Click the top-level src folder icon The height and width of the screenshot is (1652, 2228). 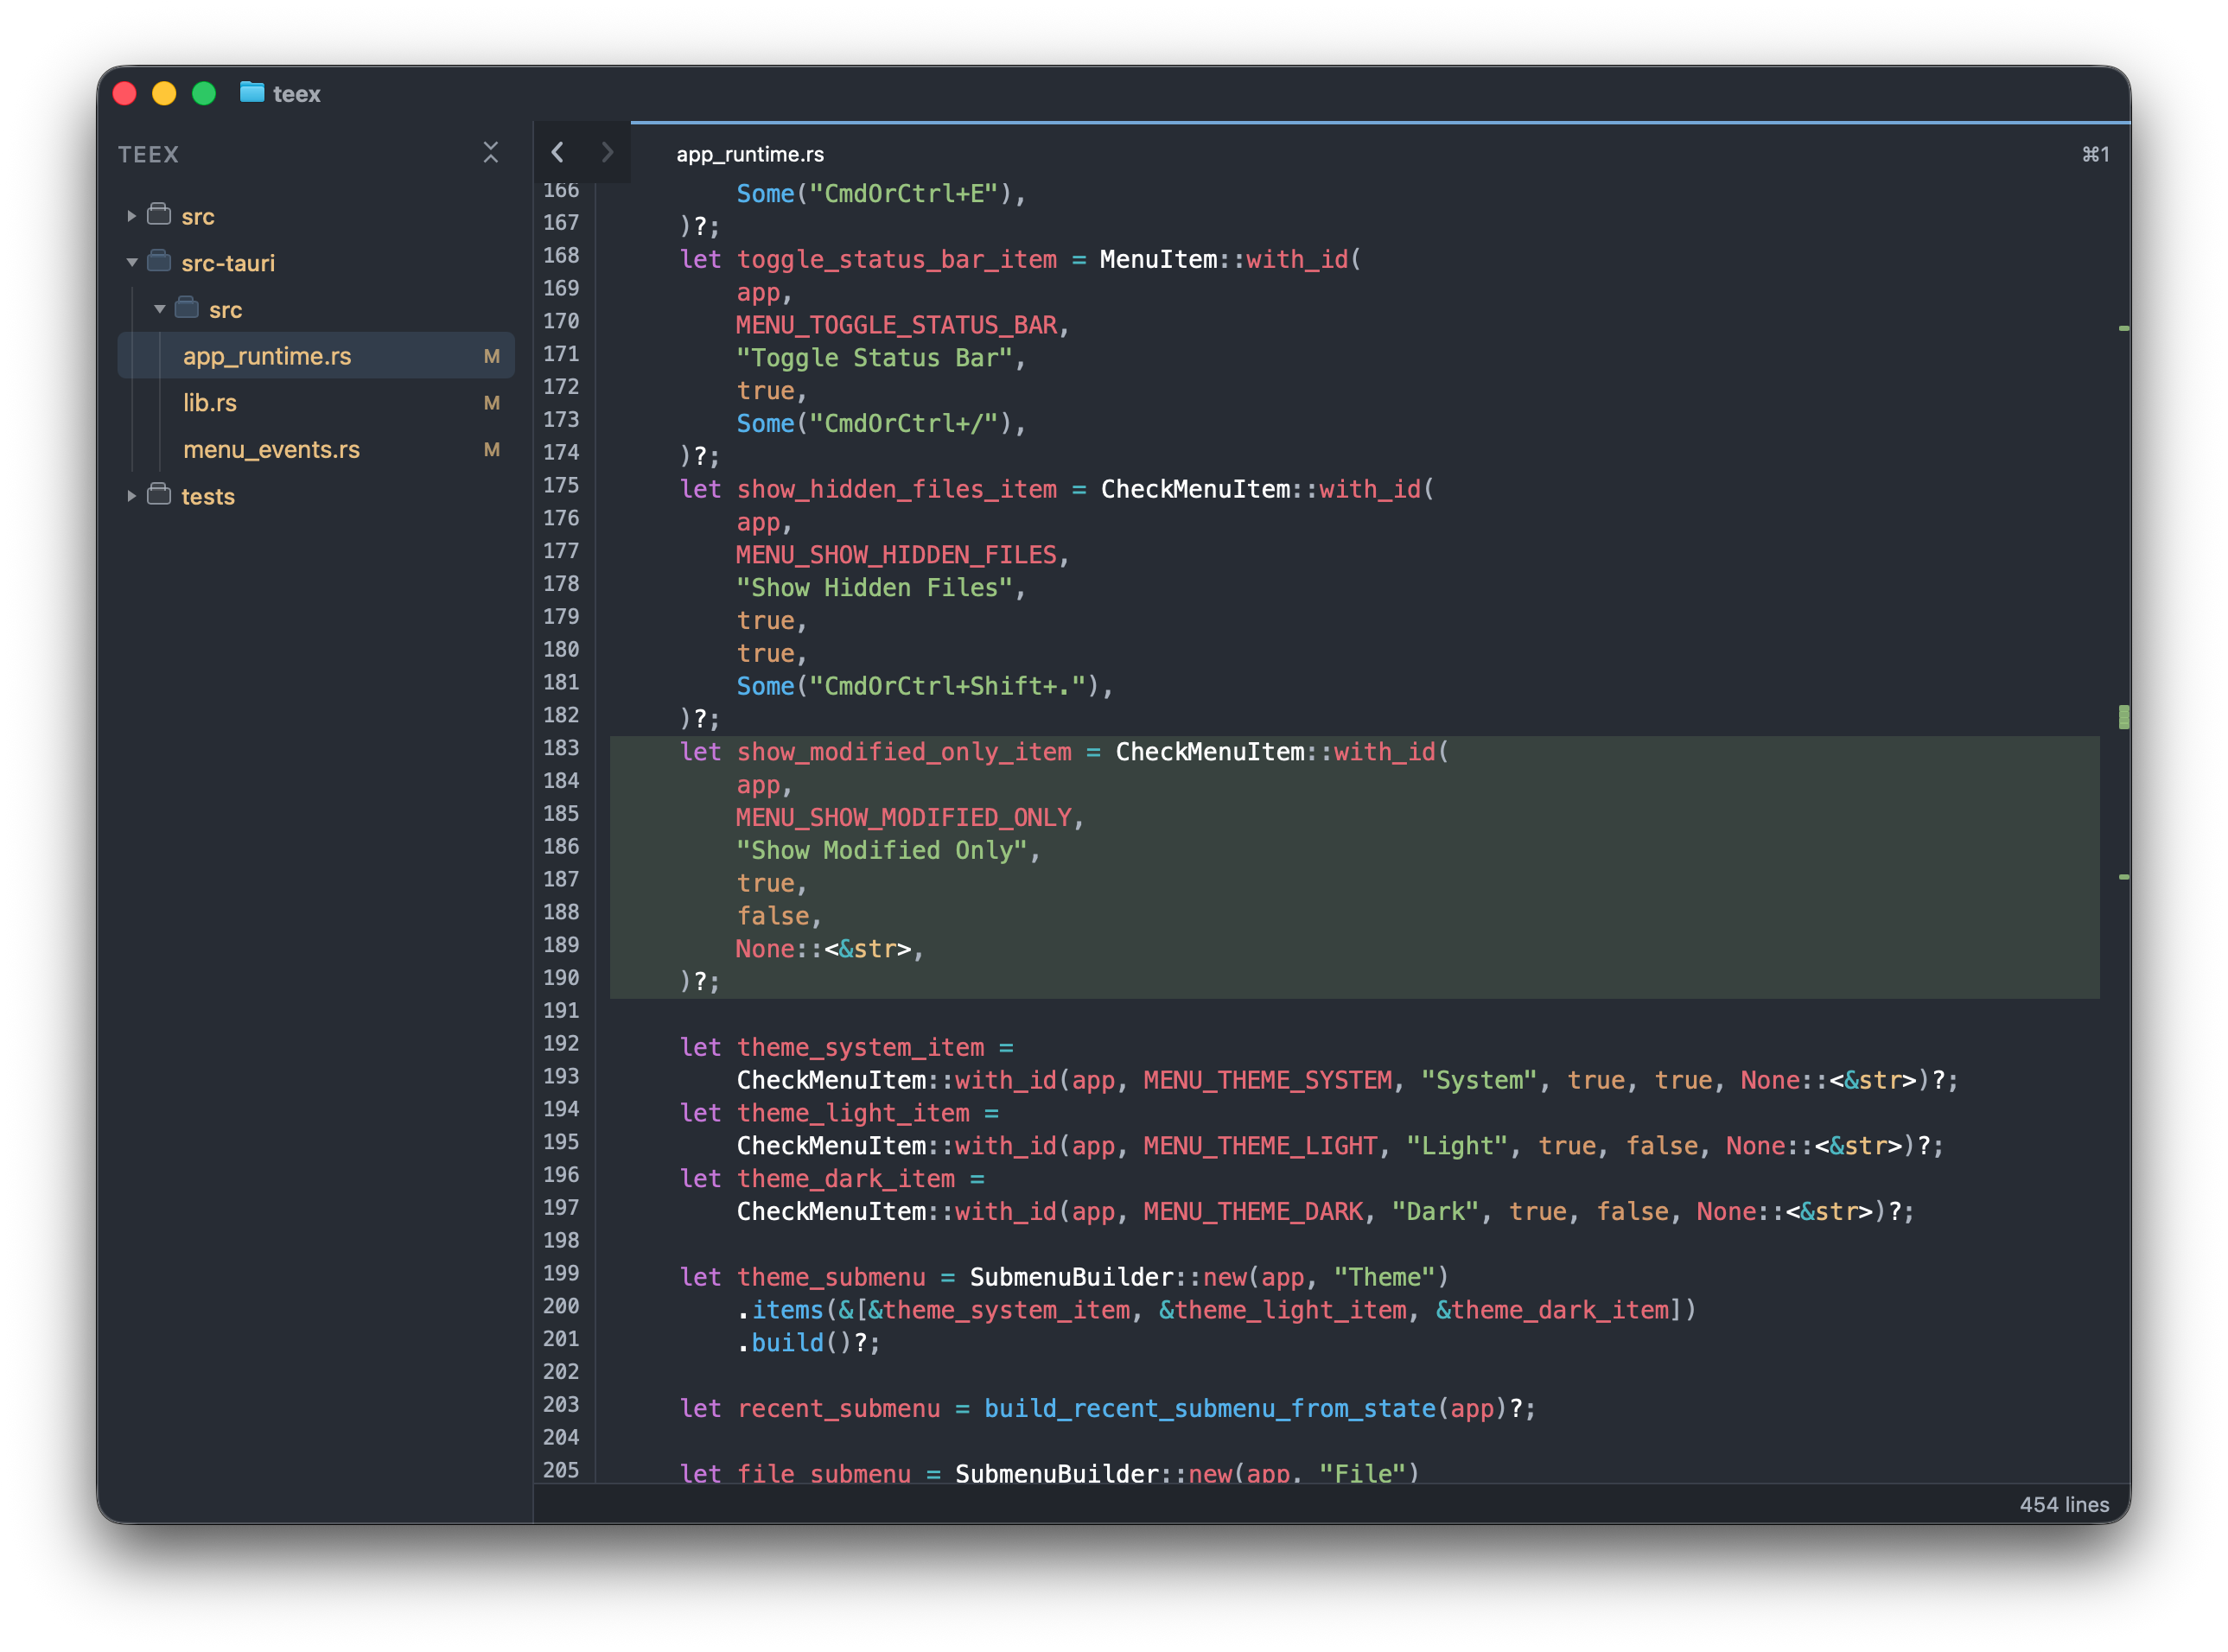click(159, 215)
